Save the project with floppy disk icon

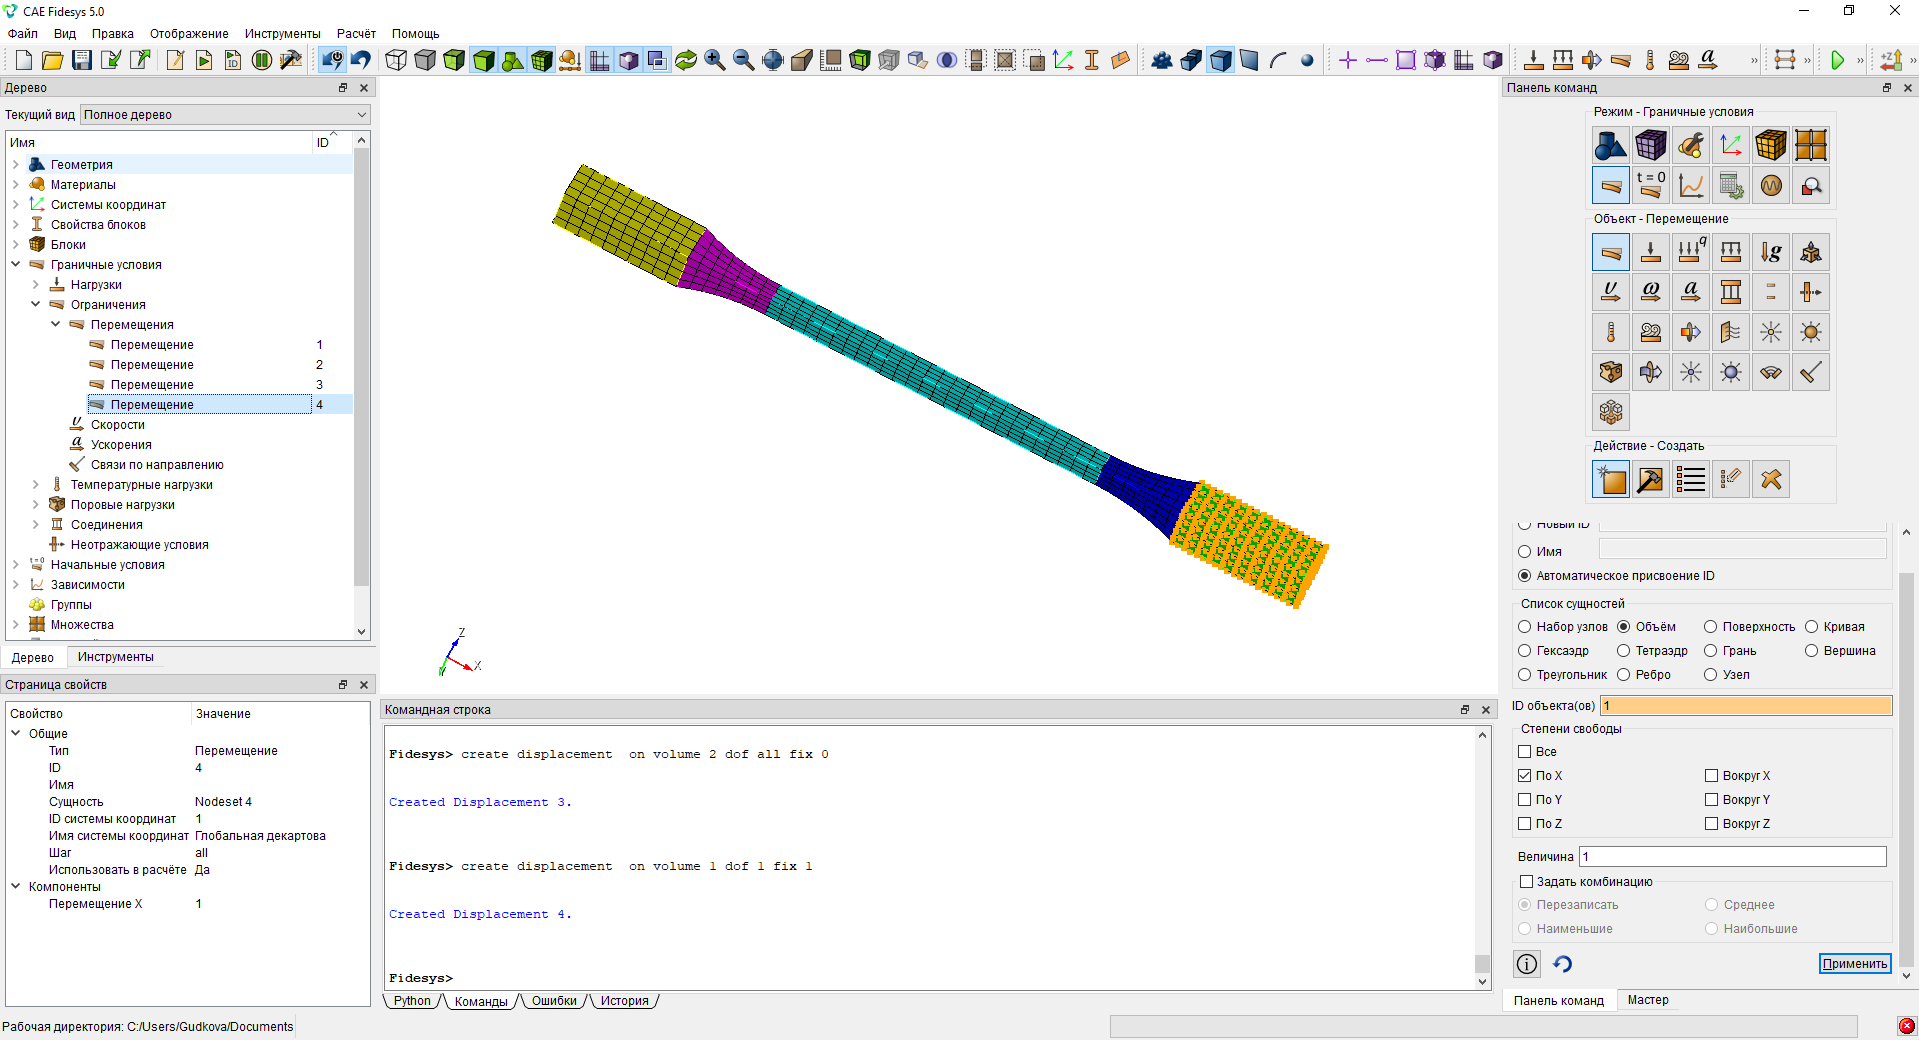pyautogui.click(x=82, y=60)
